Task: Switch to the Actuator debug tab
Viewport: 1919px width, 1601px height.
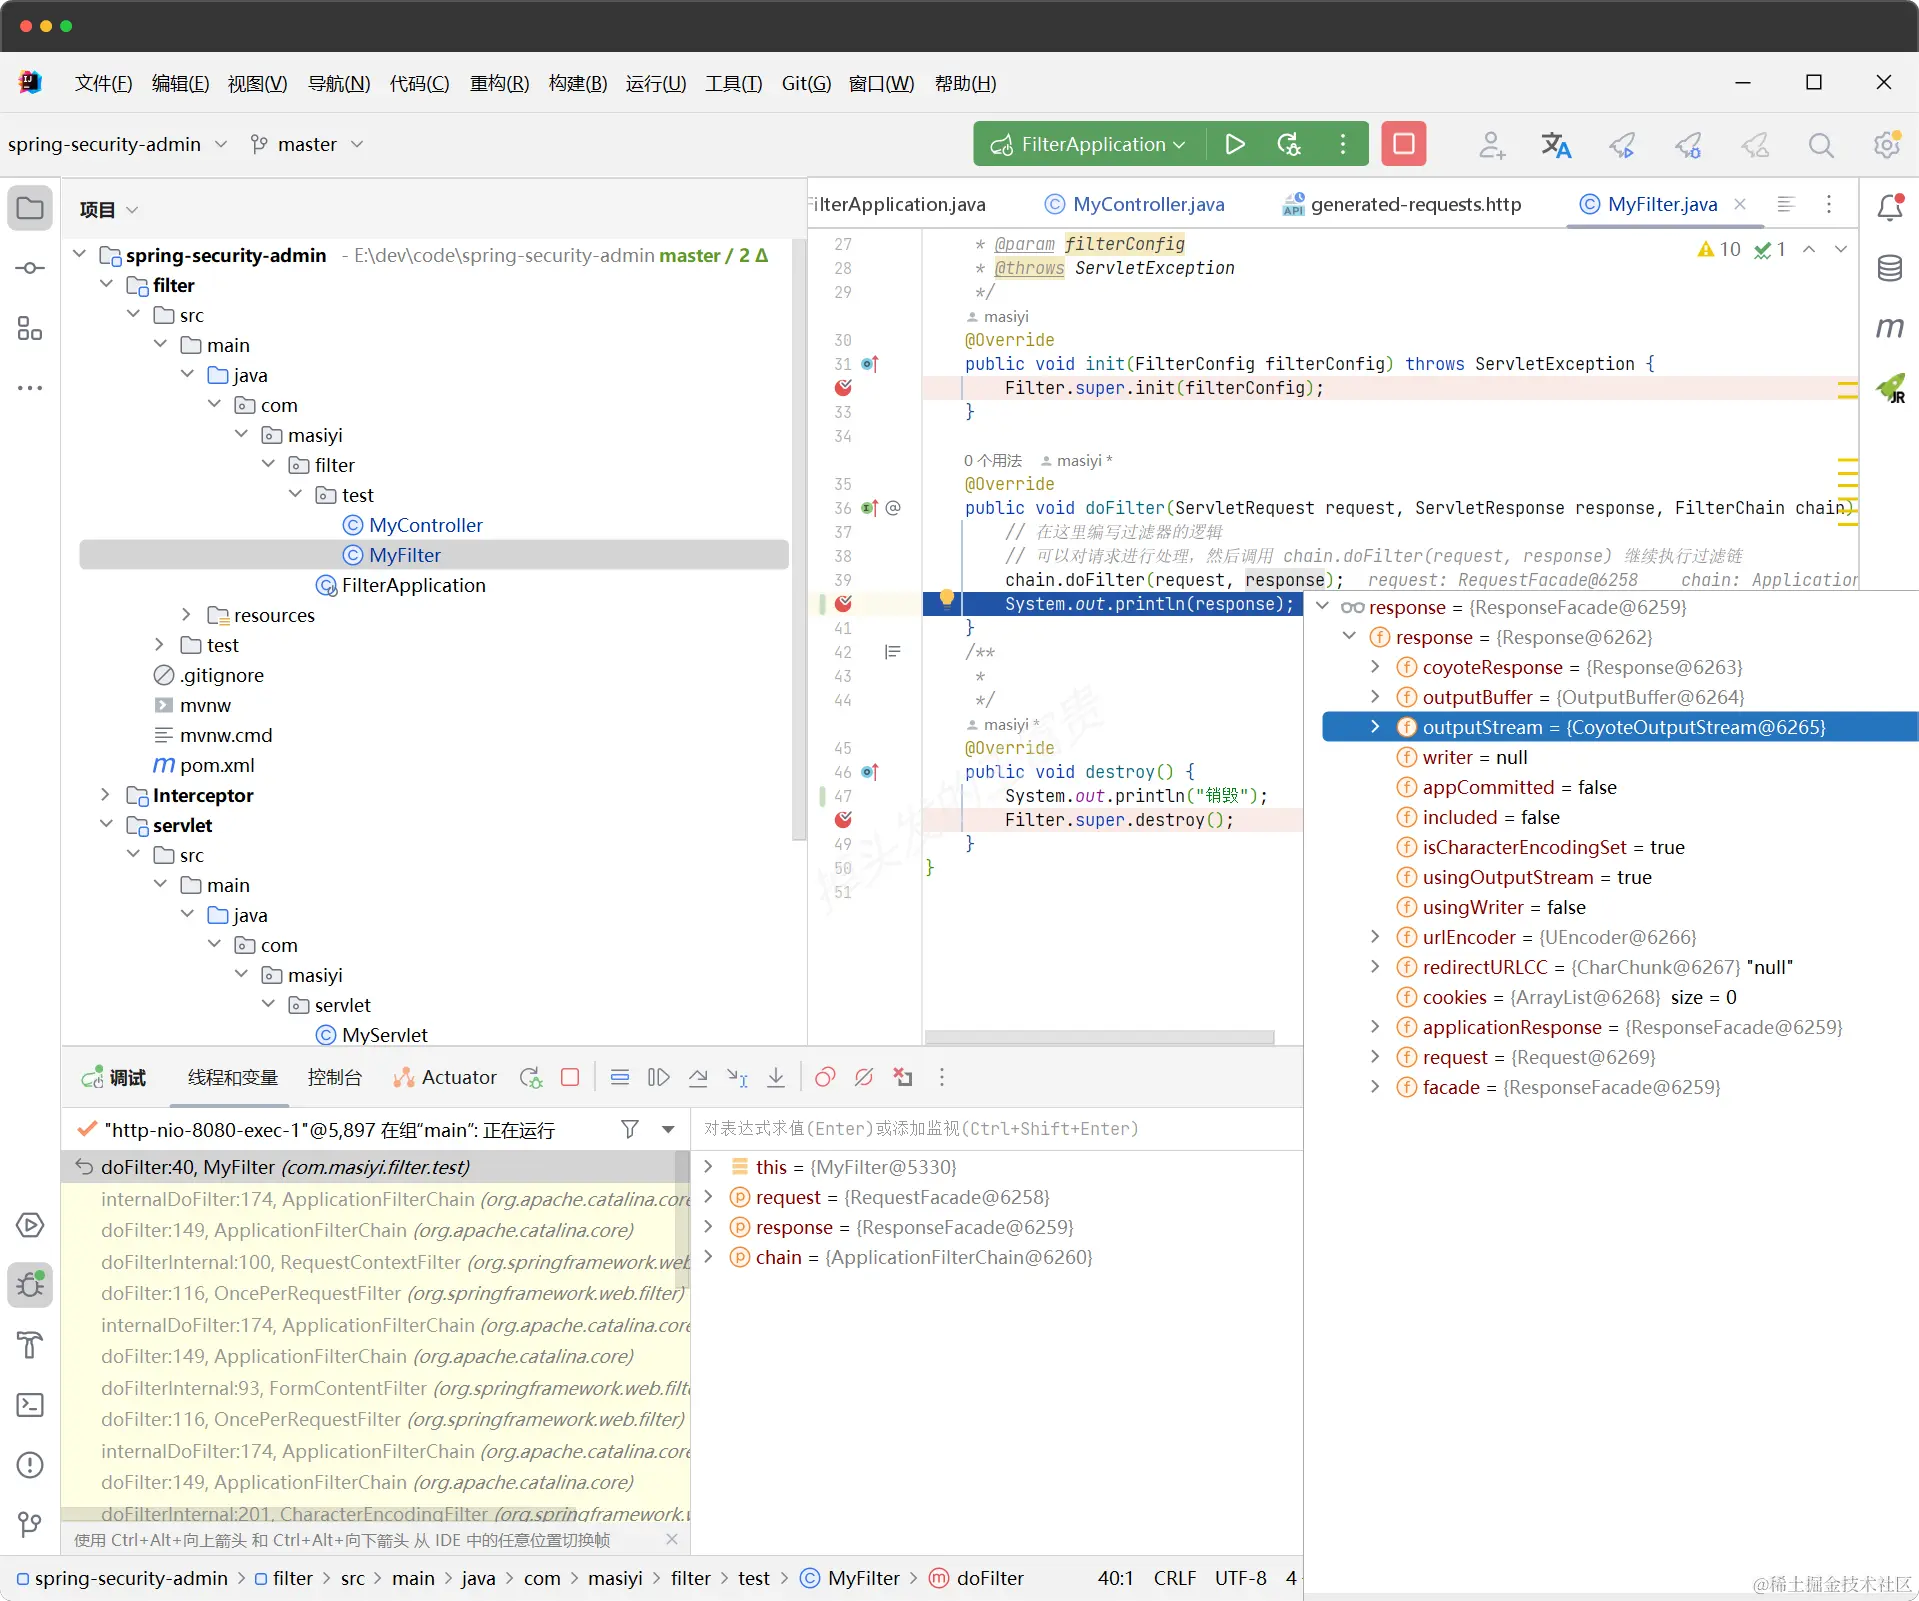Action: coord(445,1077)
